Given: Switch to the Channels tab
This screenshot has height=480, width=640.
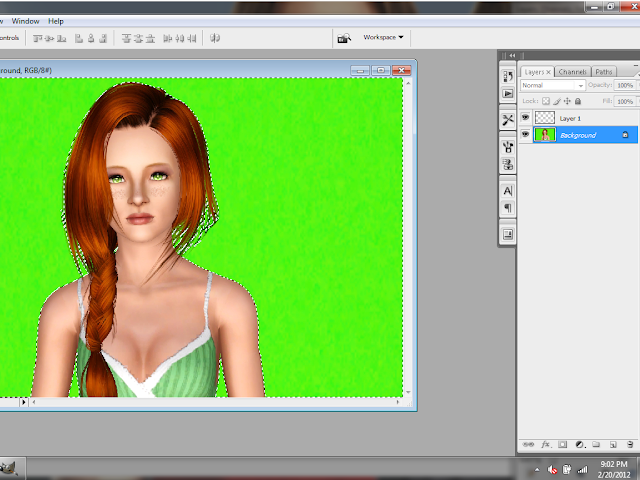Looking at the screenshot, I should (572, 72).
